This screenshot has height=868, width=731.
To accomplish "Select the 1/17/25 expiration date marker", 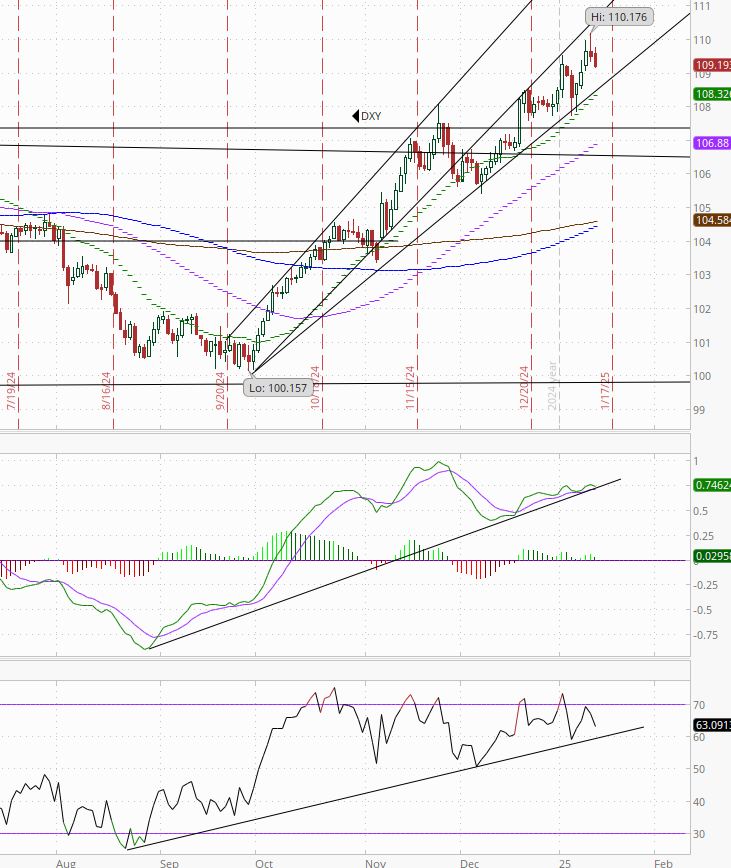I will (605, 391).
